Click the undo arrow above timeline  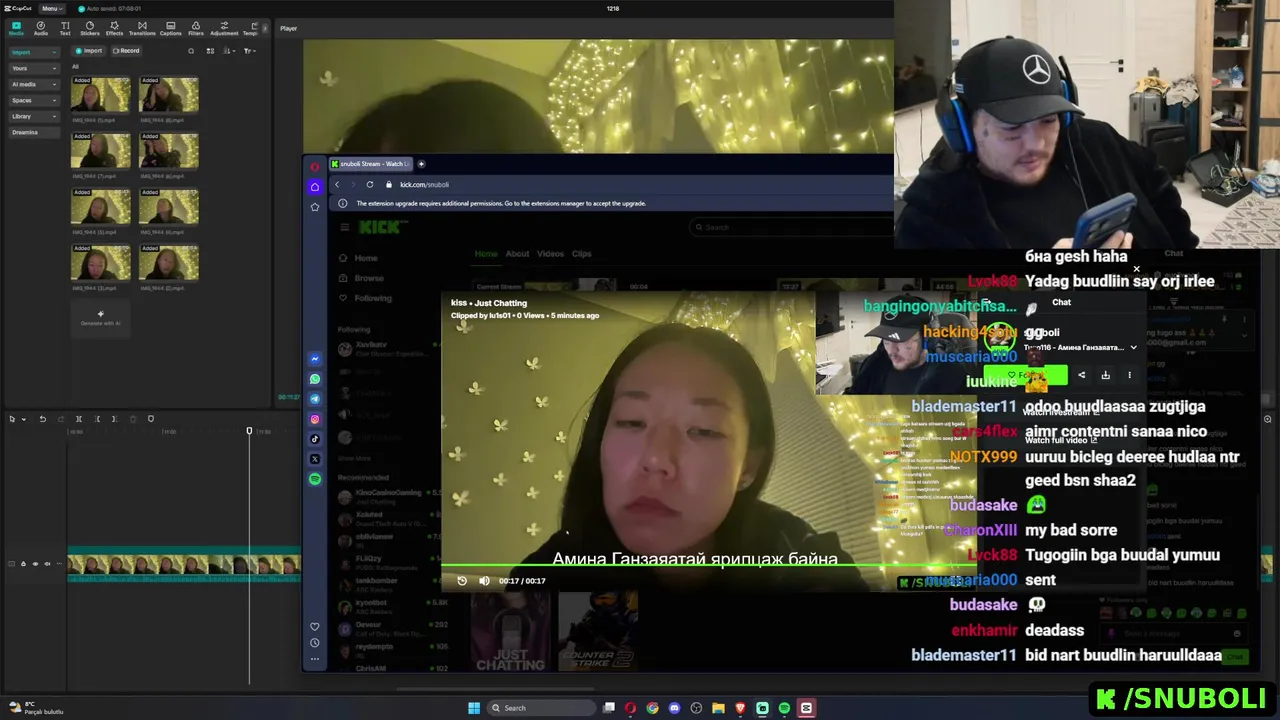click(42, 419)
